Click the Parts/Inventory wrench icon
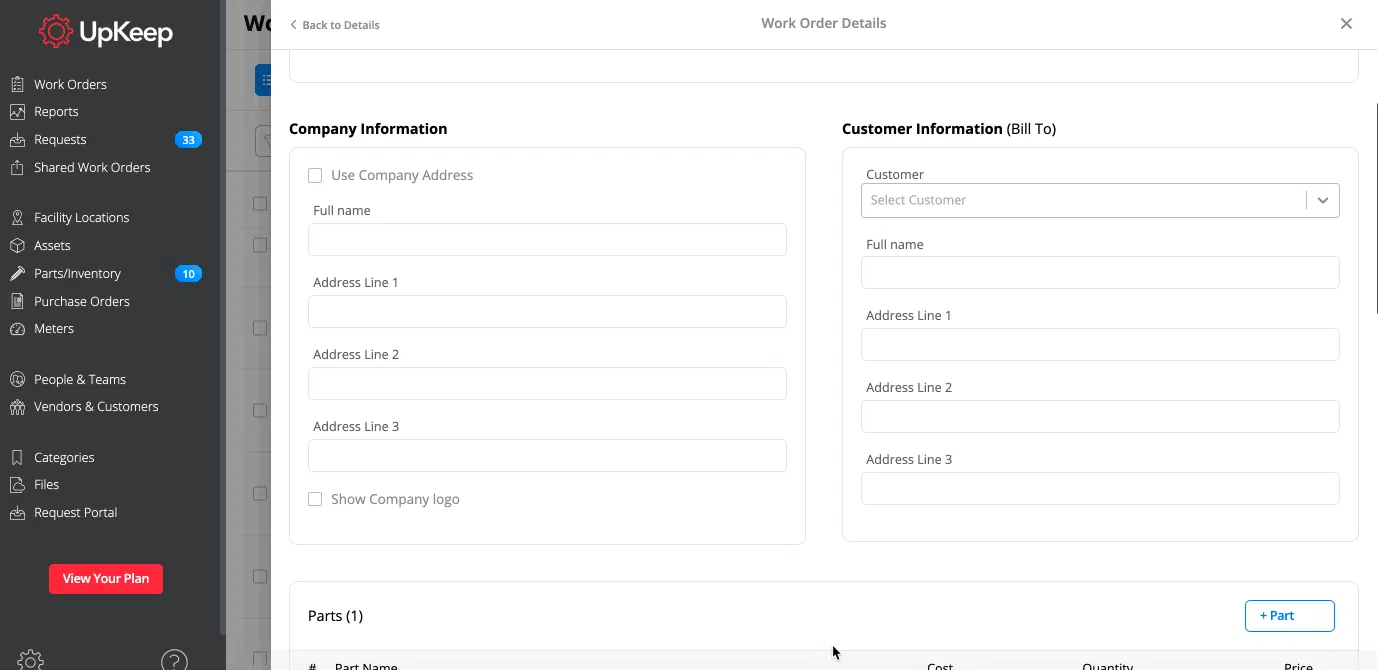1378x670 pixels. pos(17,274)
